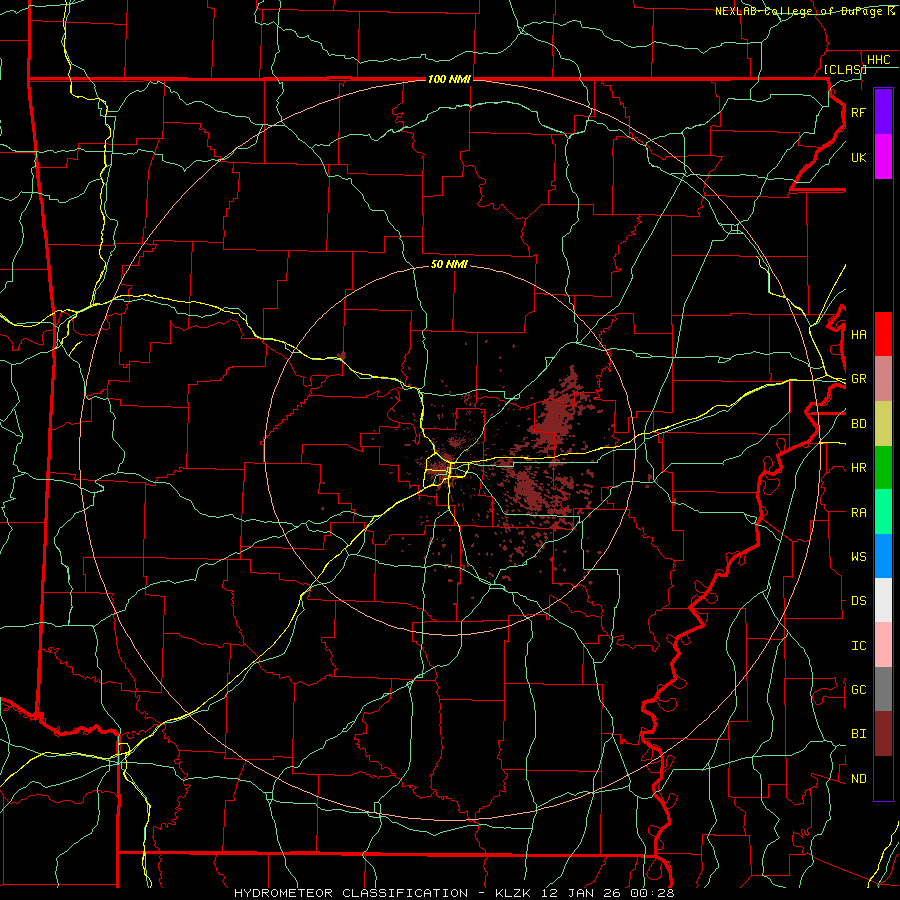Click the GR legend label

[858, 379]
